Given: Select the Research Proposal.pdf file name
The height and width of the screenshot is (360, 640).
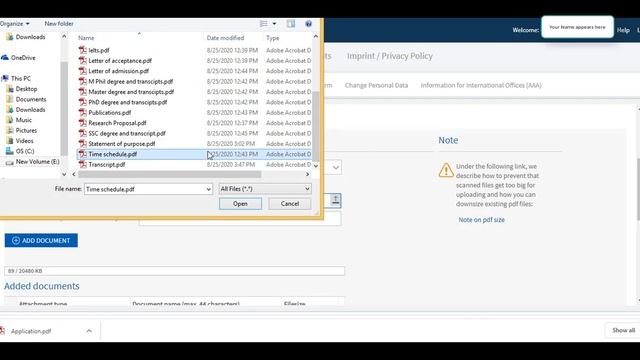Looking at the screenshot, I should coord(117,123).
